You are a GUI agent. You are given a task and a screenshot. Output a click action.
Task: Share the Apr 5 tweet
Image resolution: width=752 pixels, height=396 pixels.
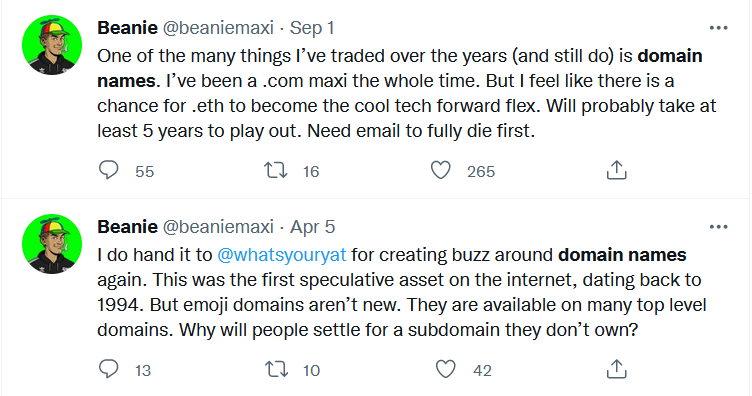616,369
